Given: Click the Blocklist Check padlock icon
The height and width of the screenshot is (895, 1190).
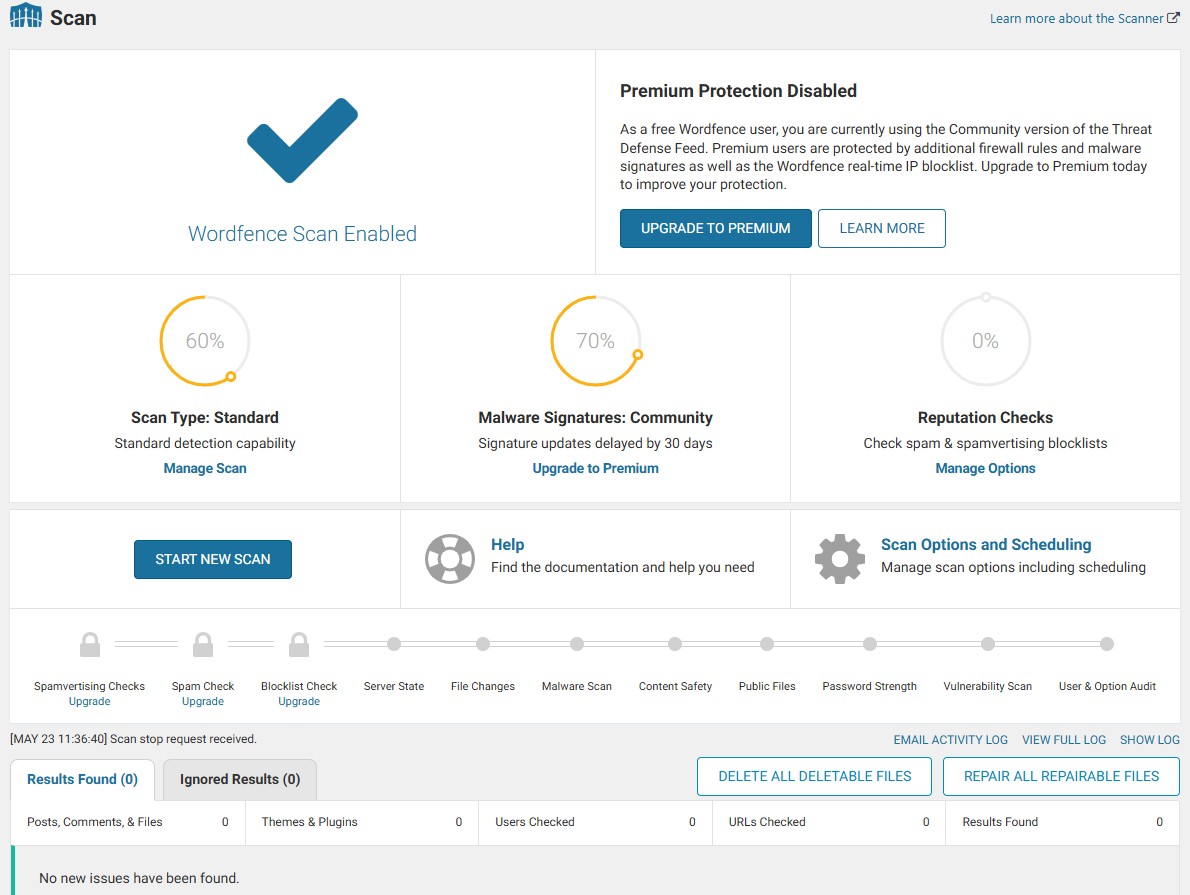Looking at the screenshot, I should click(x=299, y=644).
